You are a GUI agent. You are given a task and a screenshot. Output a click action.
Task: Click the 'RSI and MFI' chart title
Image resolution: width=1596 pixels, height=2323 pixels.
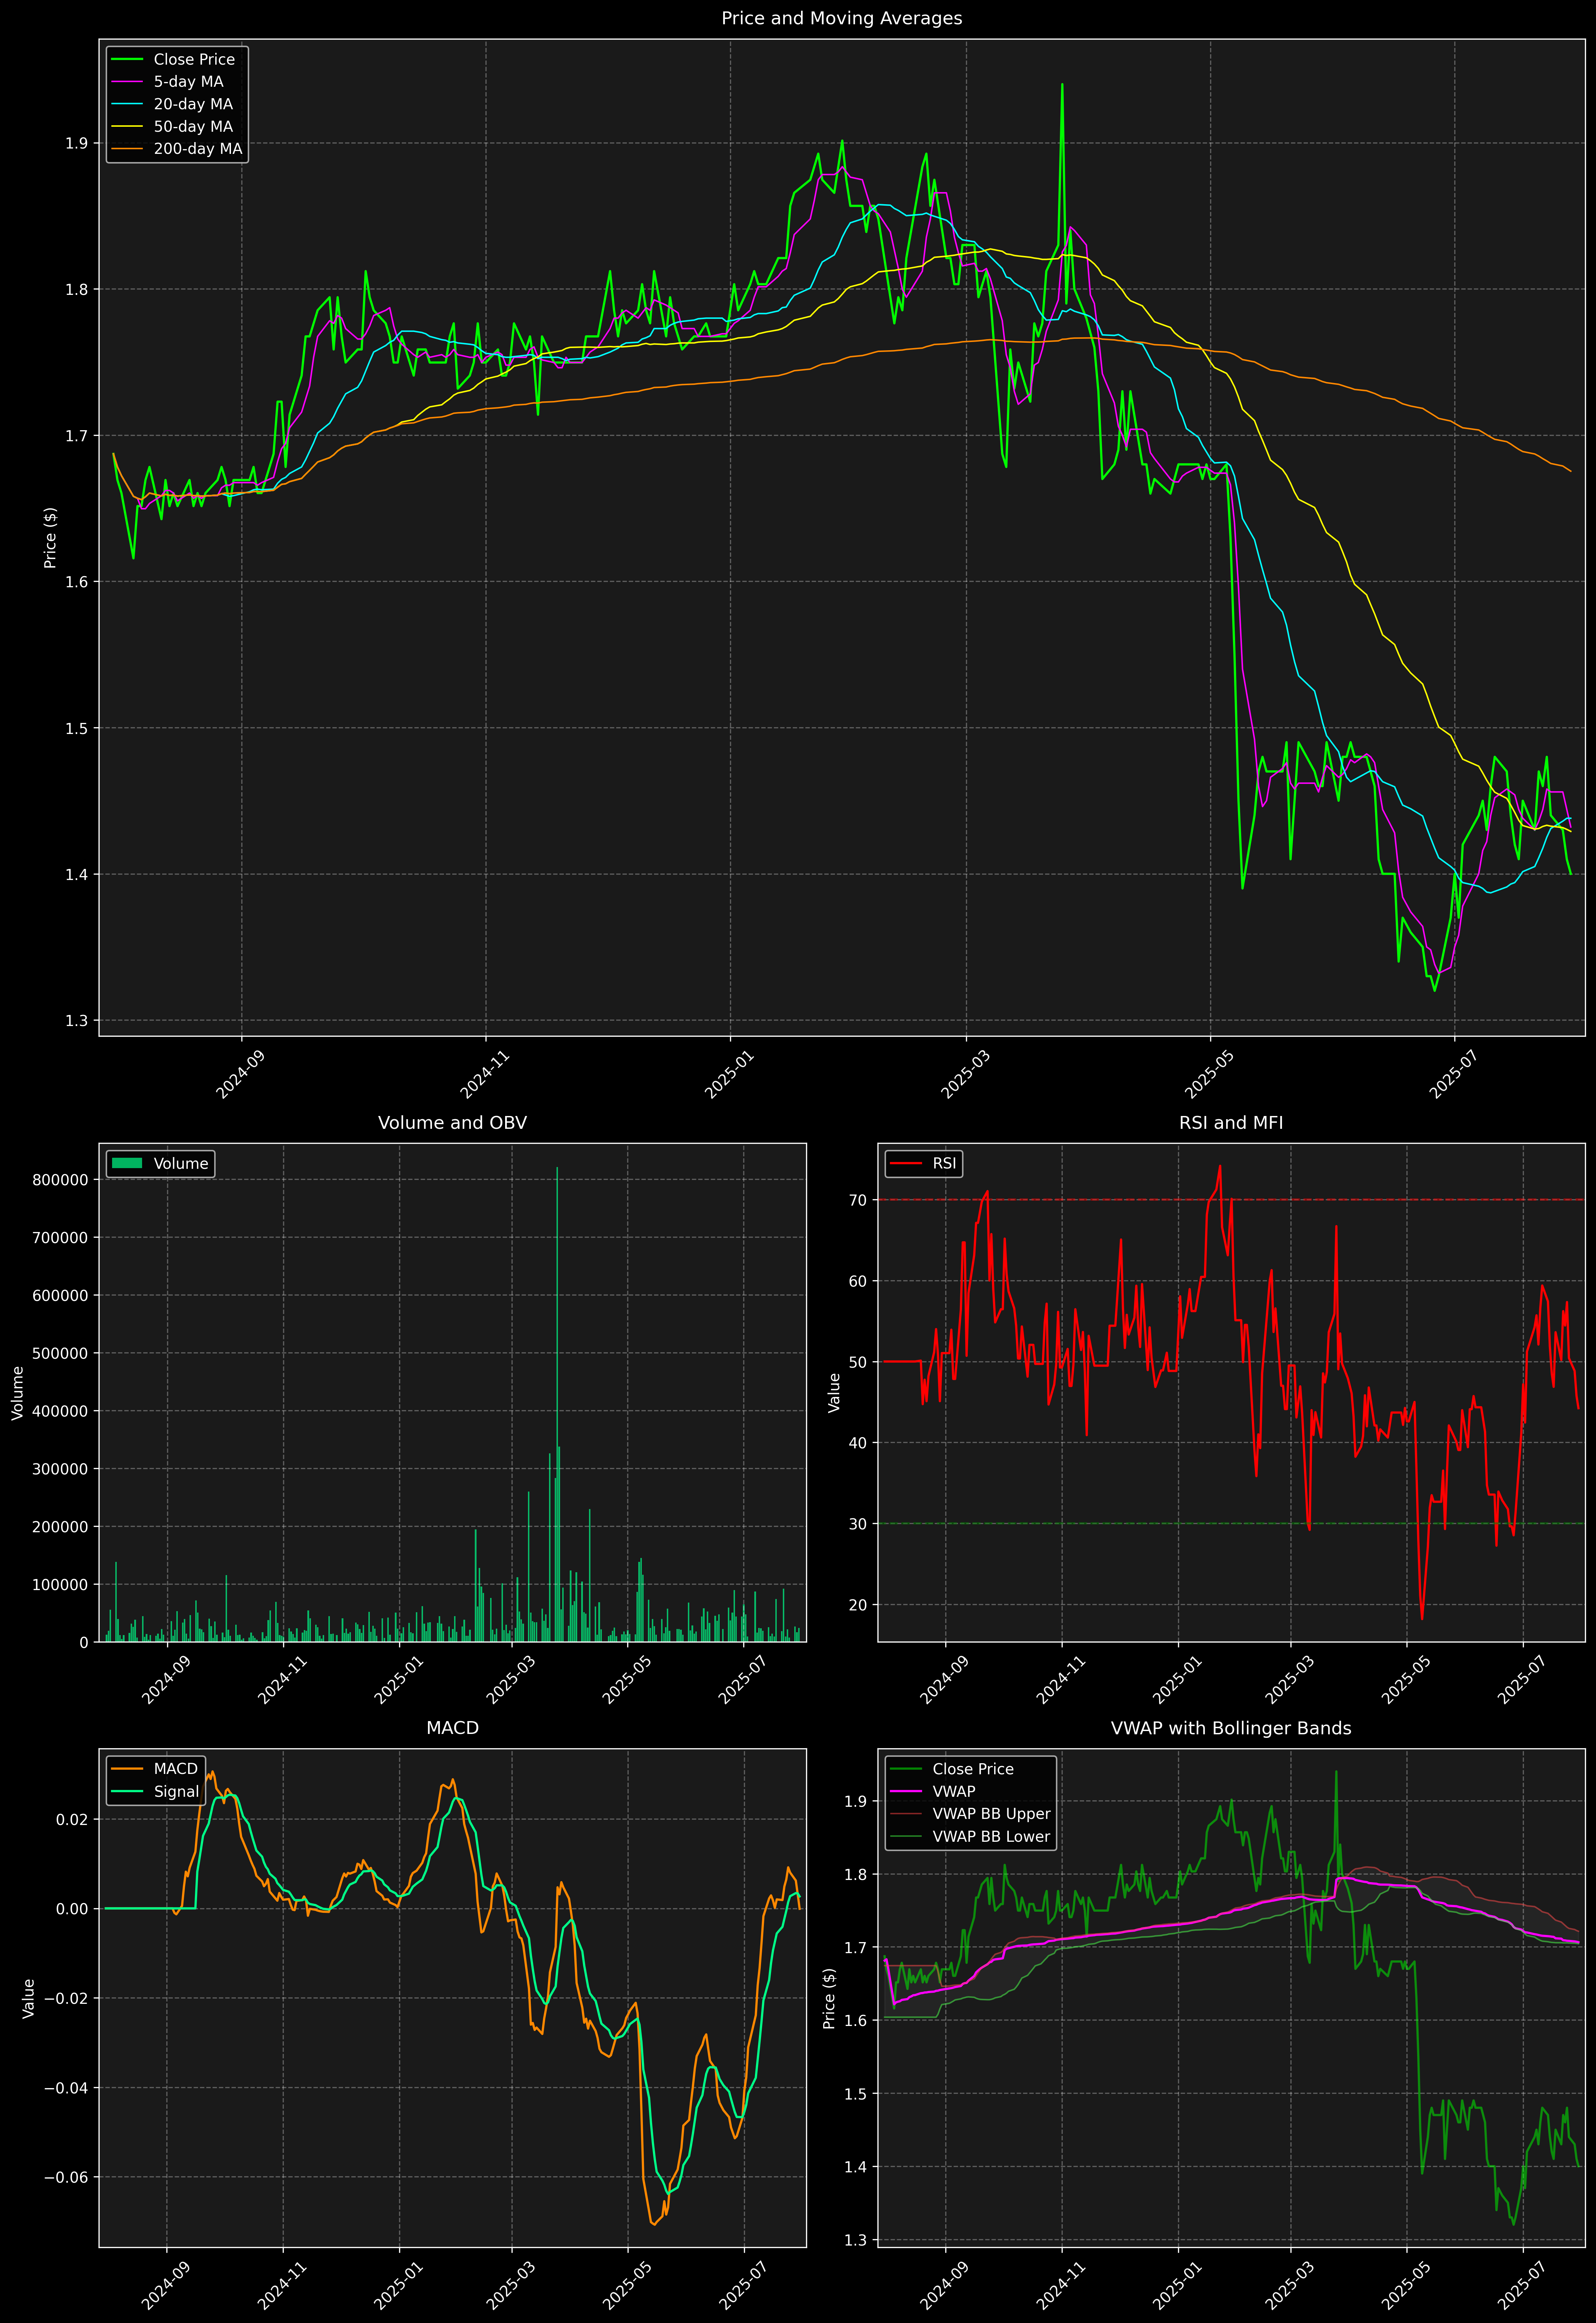pos(1231,1123)
